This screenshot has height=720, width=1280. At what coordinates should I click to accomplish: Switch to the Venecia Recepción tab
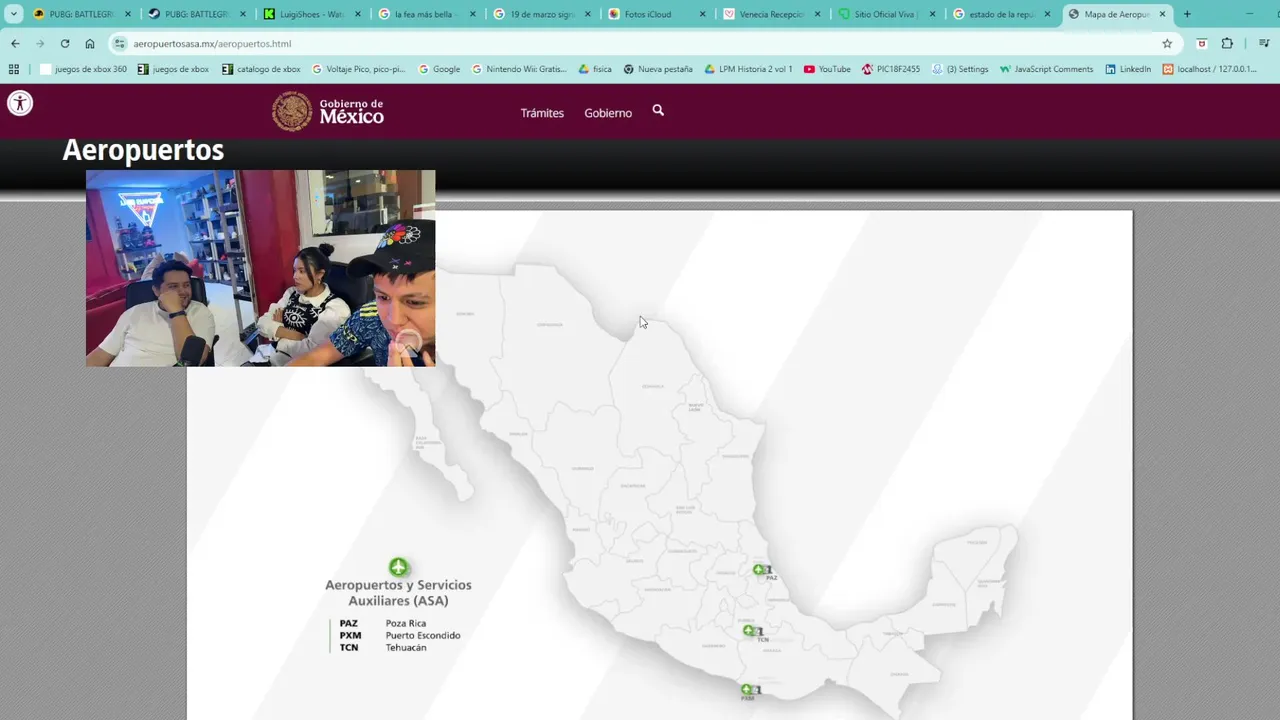(x=771, y=14)
